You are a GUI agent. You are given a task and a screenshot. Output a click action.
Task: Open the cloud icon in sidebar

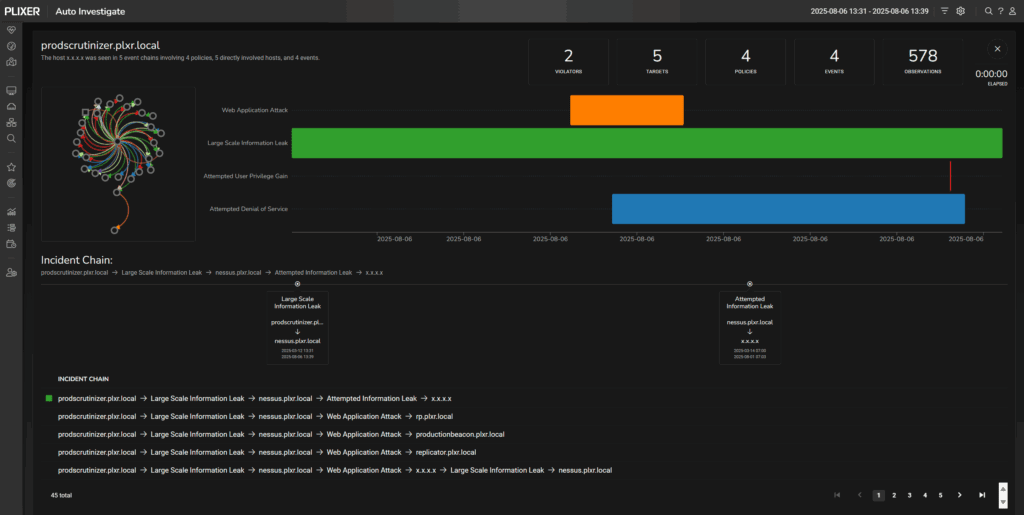10,106
